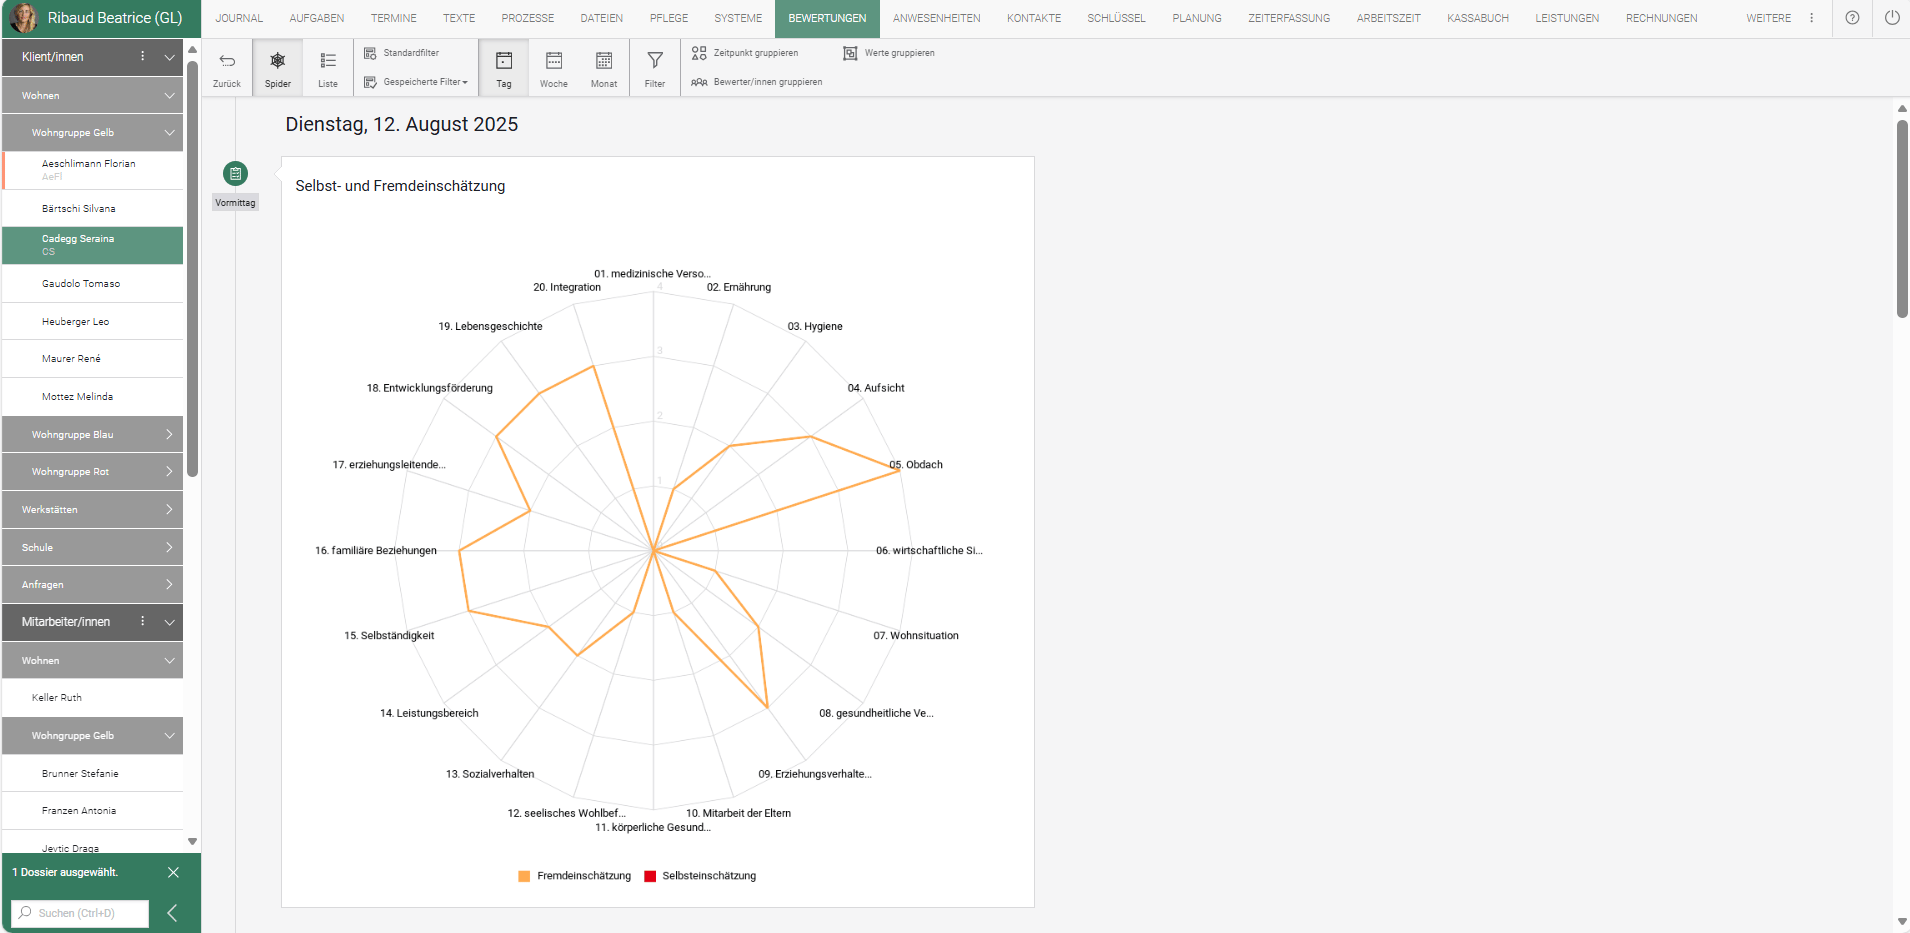Click the power logout icon
This screenshot has height=933, width=1910.
(1891, 18)
